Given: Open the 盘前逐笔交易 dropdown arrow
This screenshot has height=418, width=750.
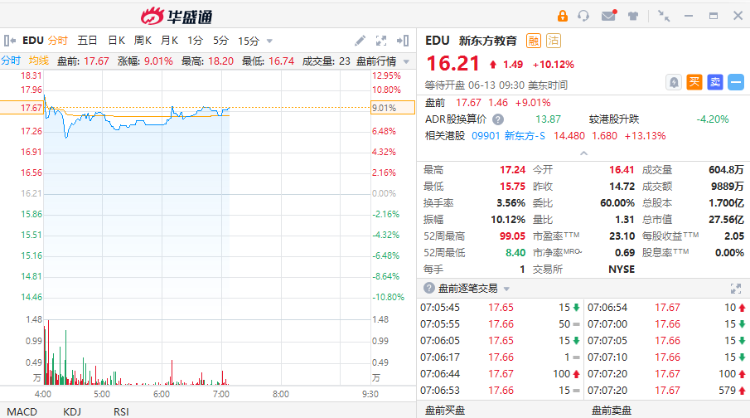Looking at the screenshot, I should coord(507,289).
